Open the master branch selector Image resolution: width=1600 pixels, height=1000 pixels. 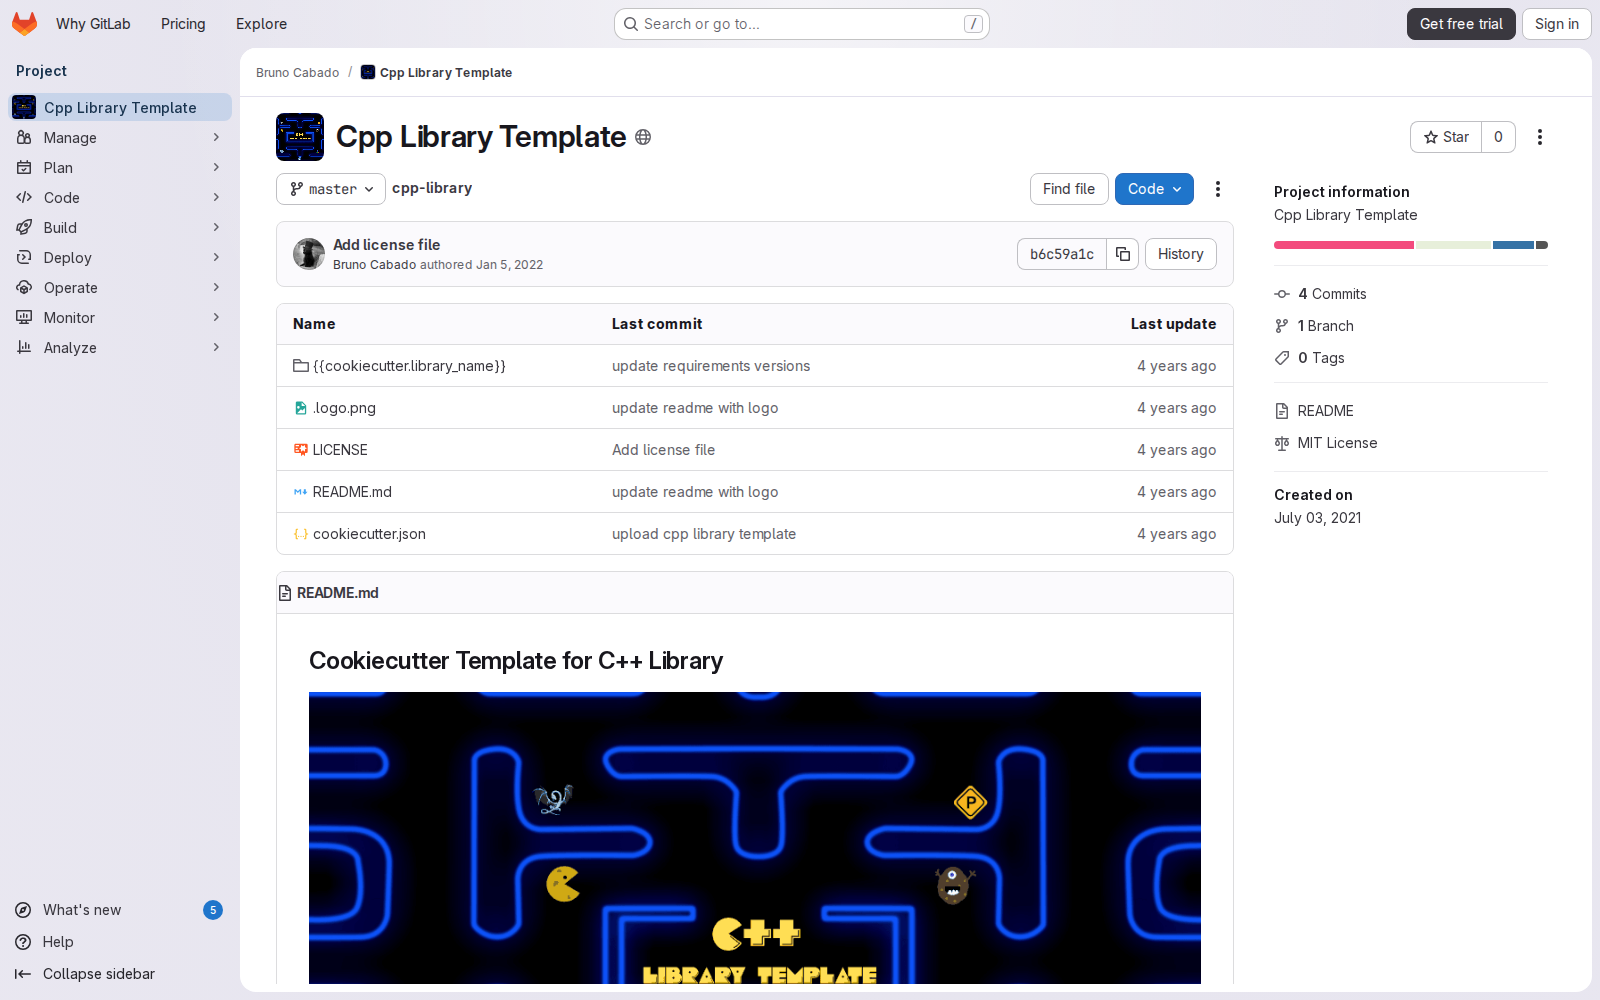pos(330,188)
